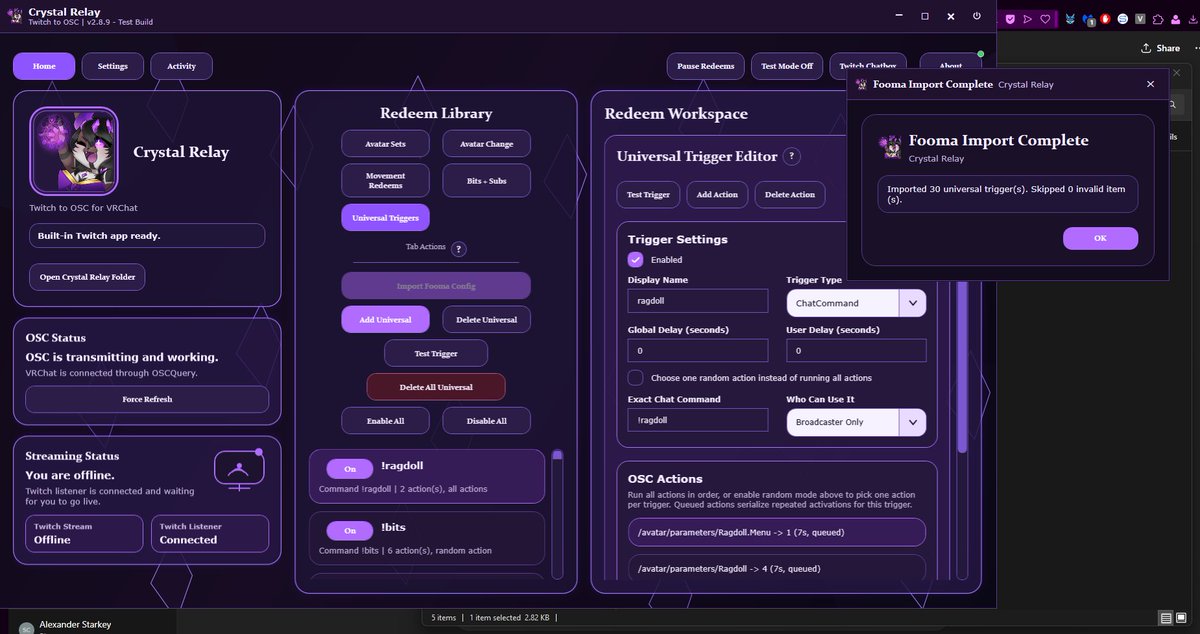This screenshot has height=634, width=1200.
Task: Click the Display Name field containing ragdoll
Action: pyautogui.click(x=698, y=301)
